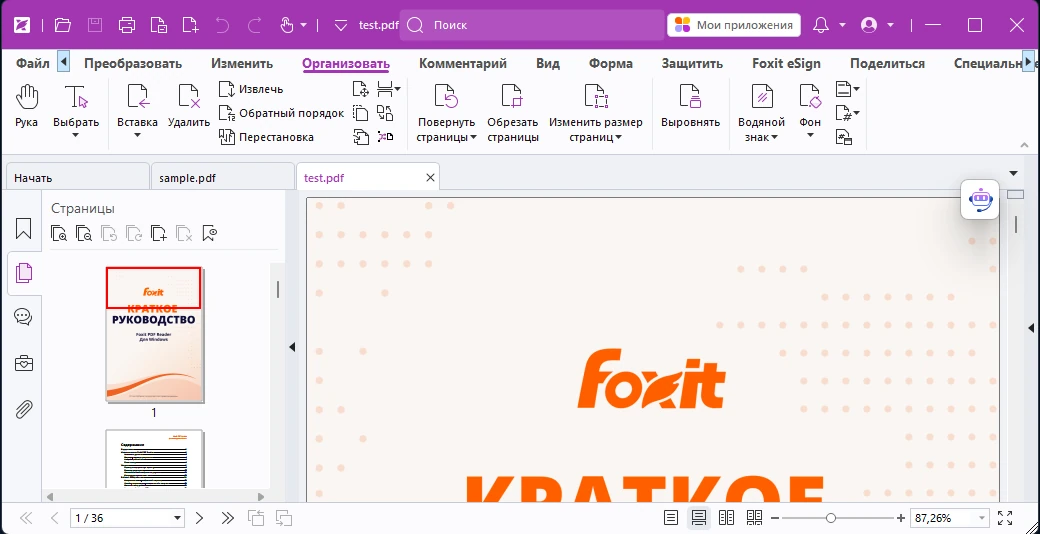Open the zoom percentage dropdown
This screenshot has width=1040, height=534.
[982, 518]
